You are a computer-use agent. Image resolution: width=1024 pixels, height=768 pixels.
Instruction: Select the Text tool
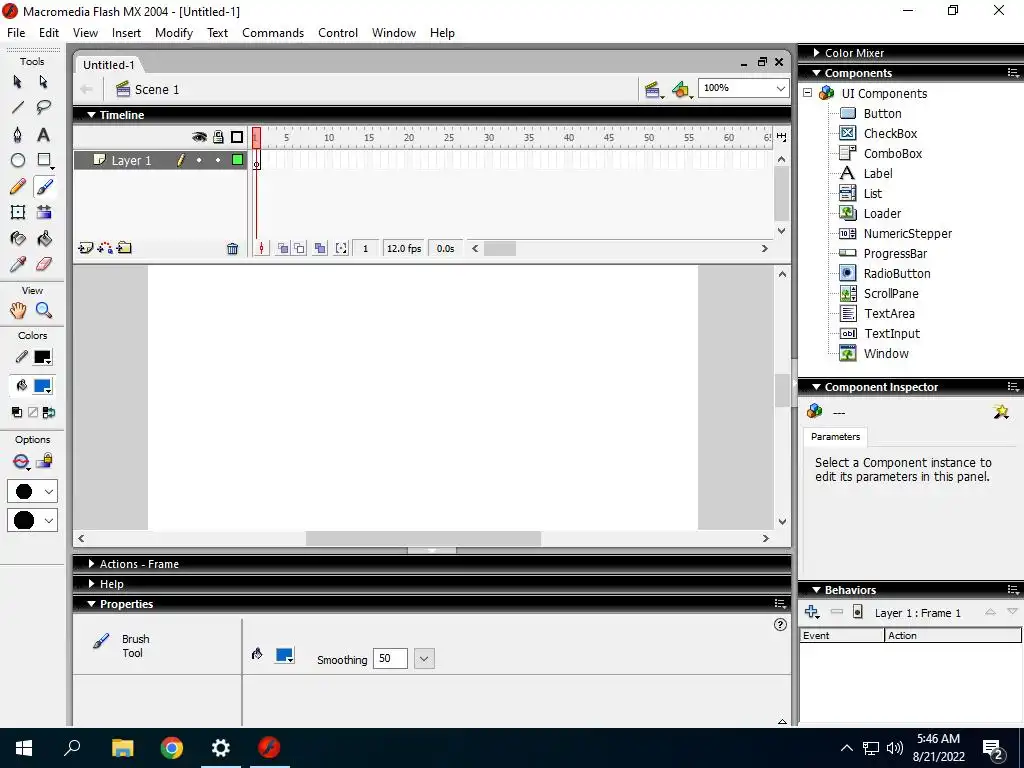(x=44, y=135)
